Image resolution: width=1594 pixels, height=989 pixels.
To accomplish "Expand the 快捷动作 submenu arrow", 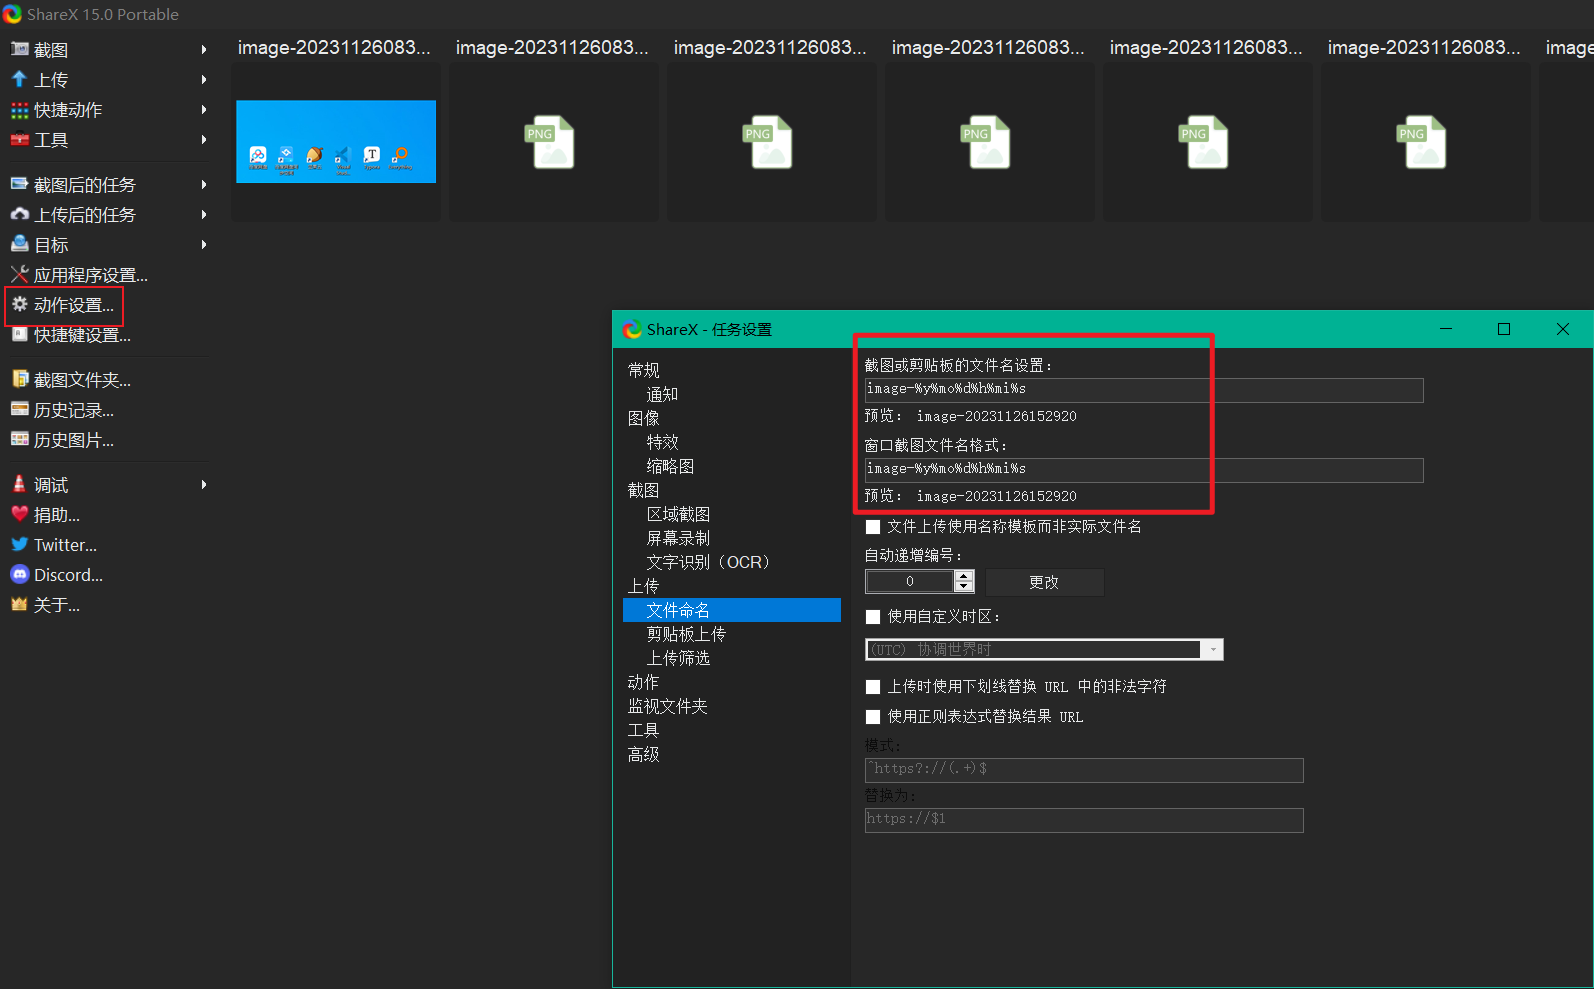I will click(x=204, y=109).
